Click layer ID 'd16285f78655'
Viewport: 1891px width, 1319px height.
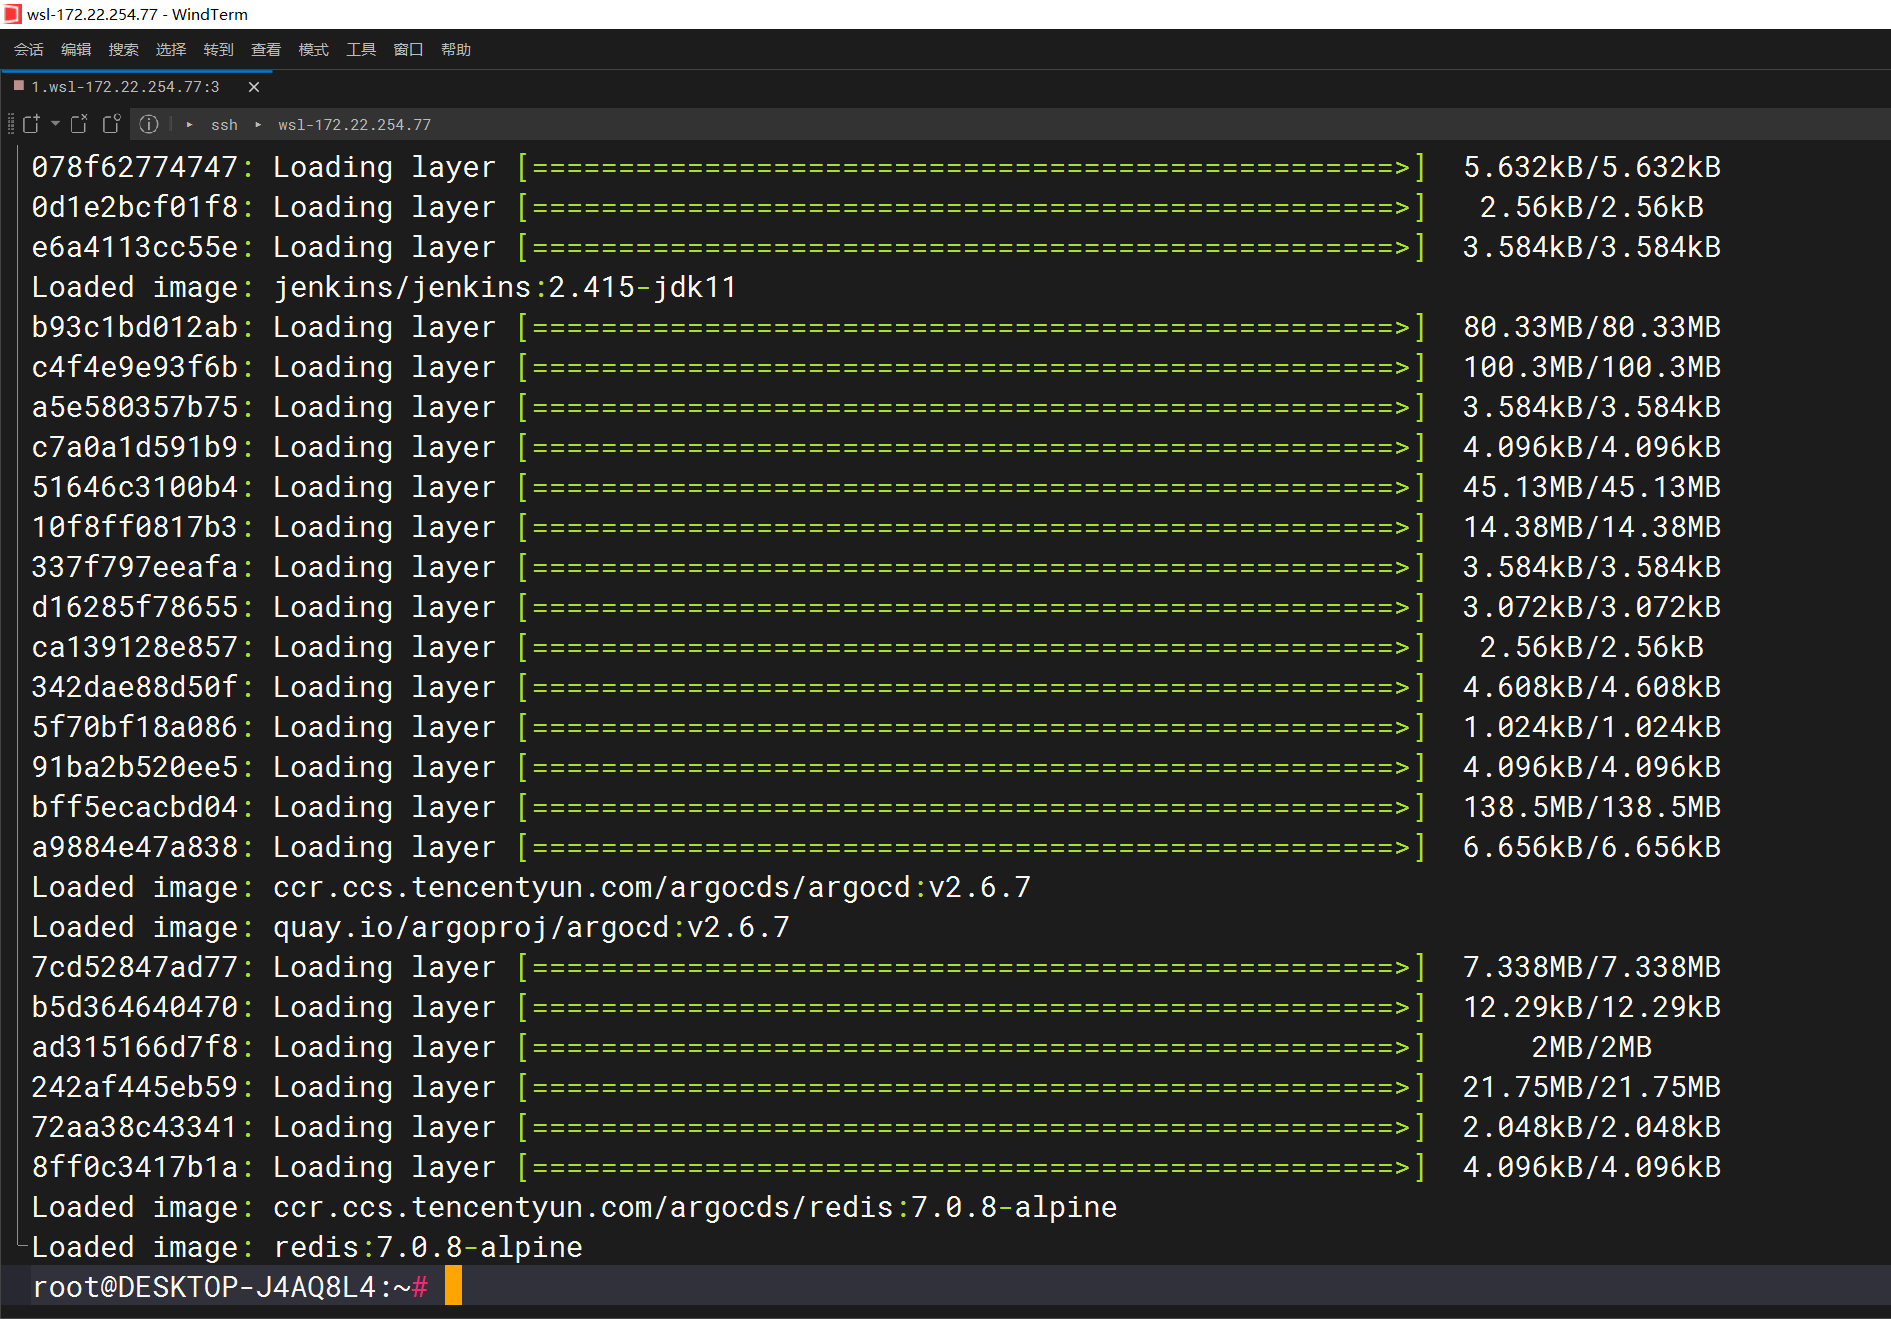click(135, 607)
